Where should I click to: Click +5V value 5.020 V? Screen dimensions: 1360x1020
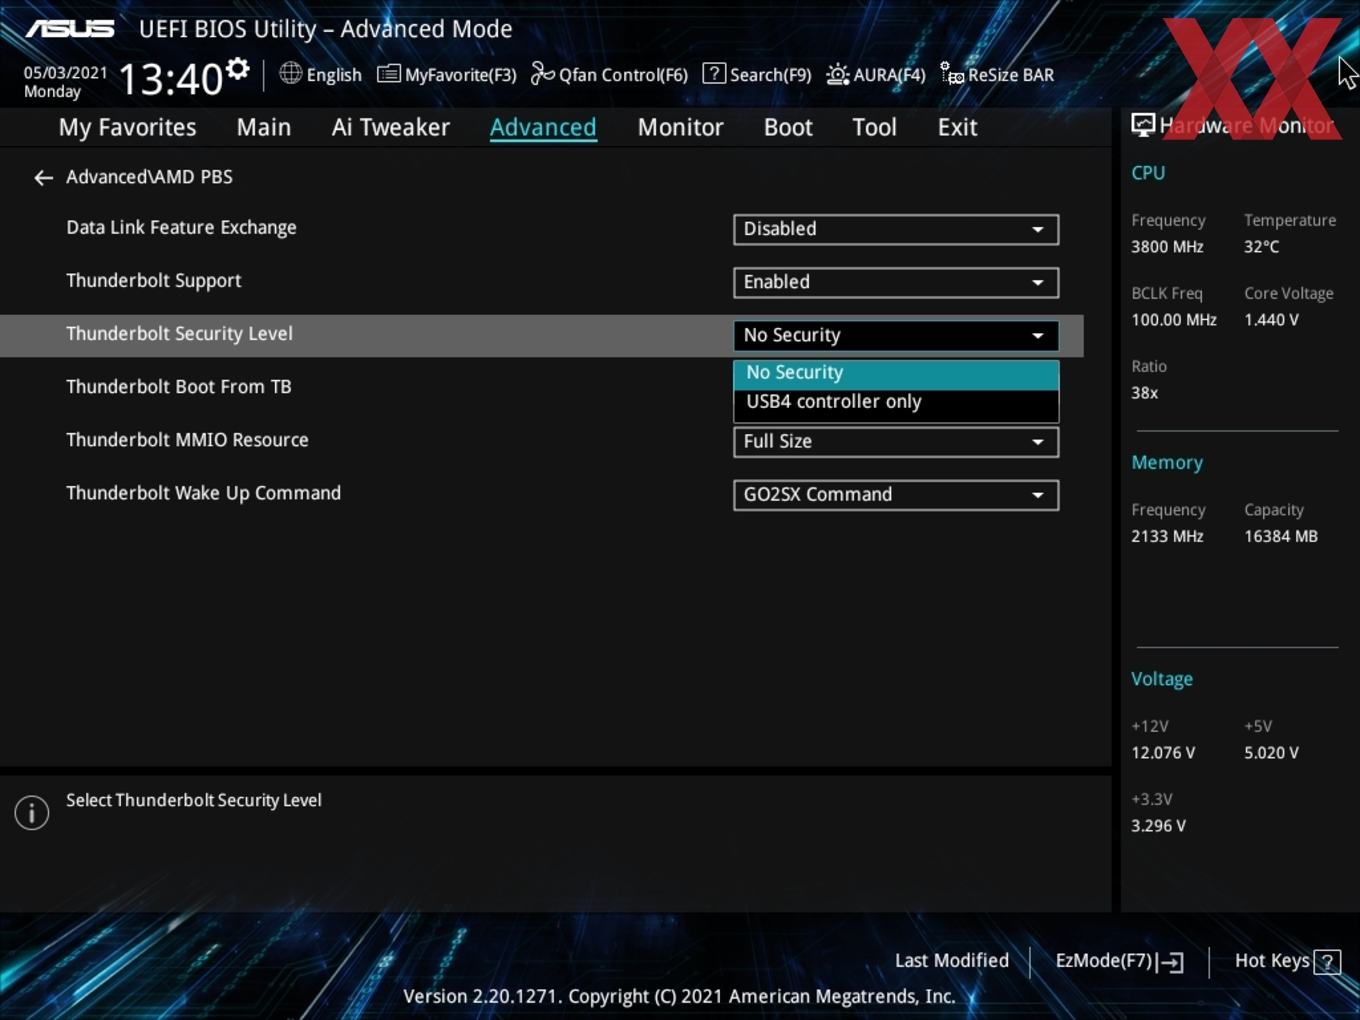(x=1271, y=753)
